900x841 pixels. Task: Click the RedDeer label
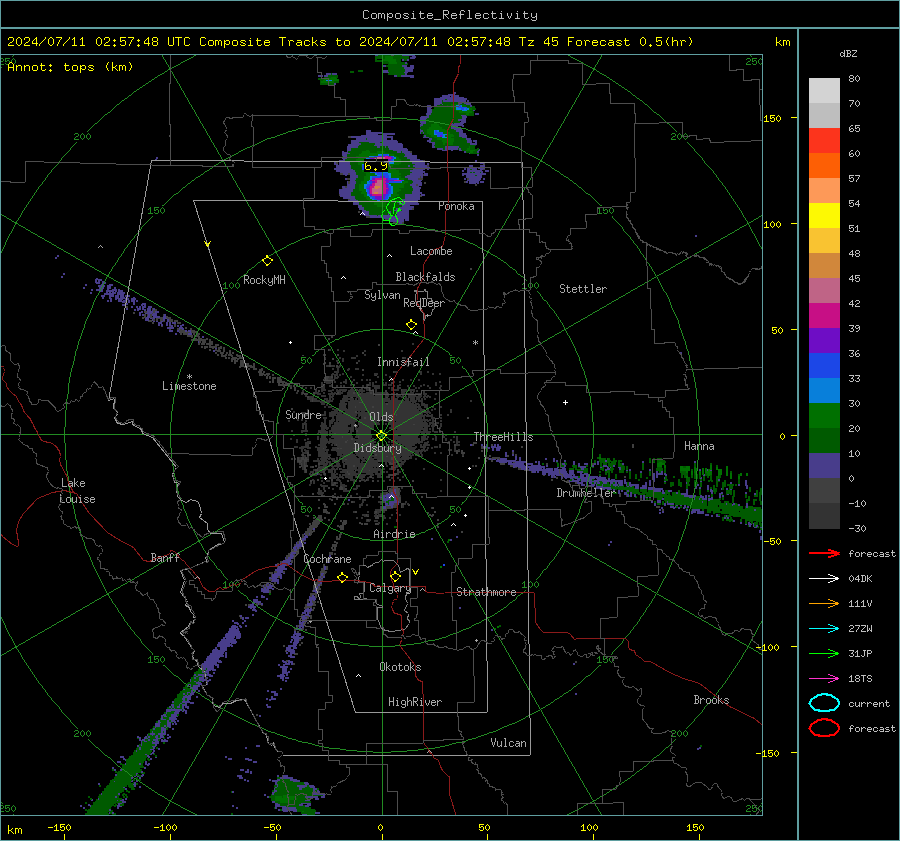coord(424,303)
